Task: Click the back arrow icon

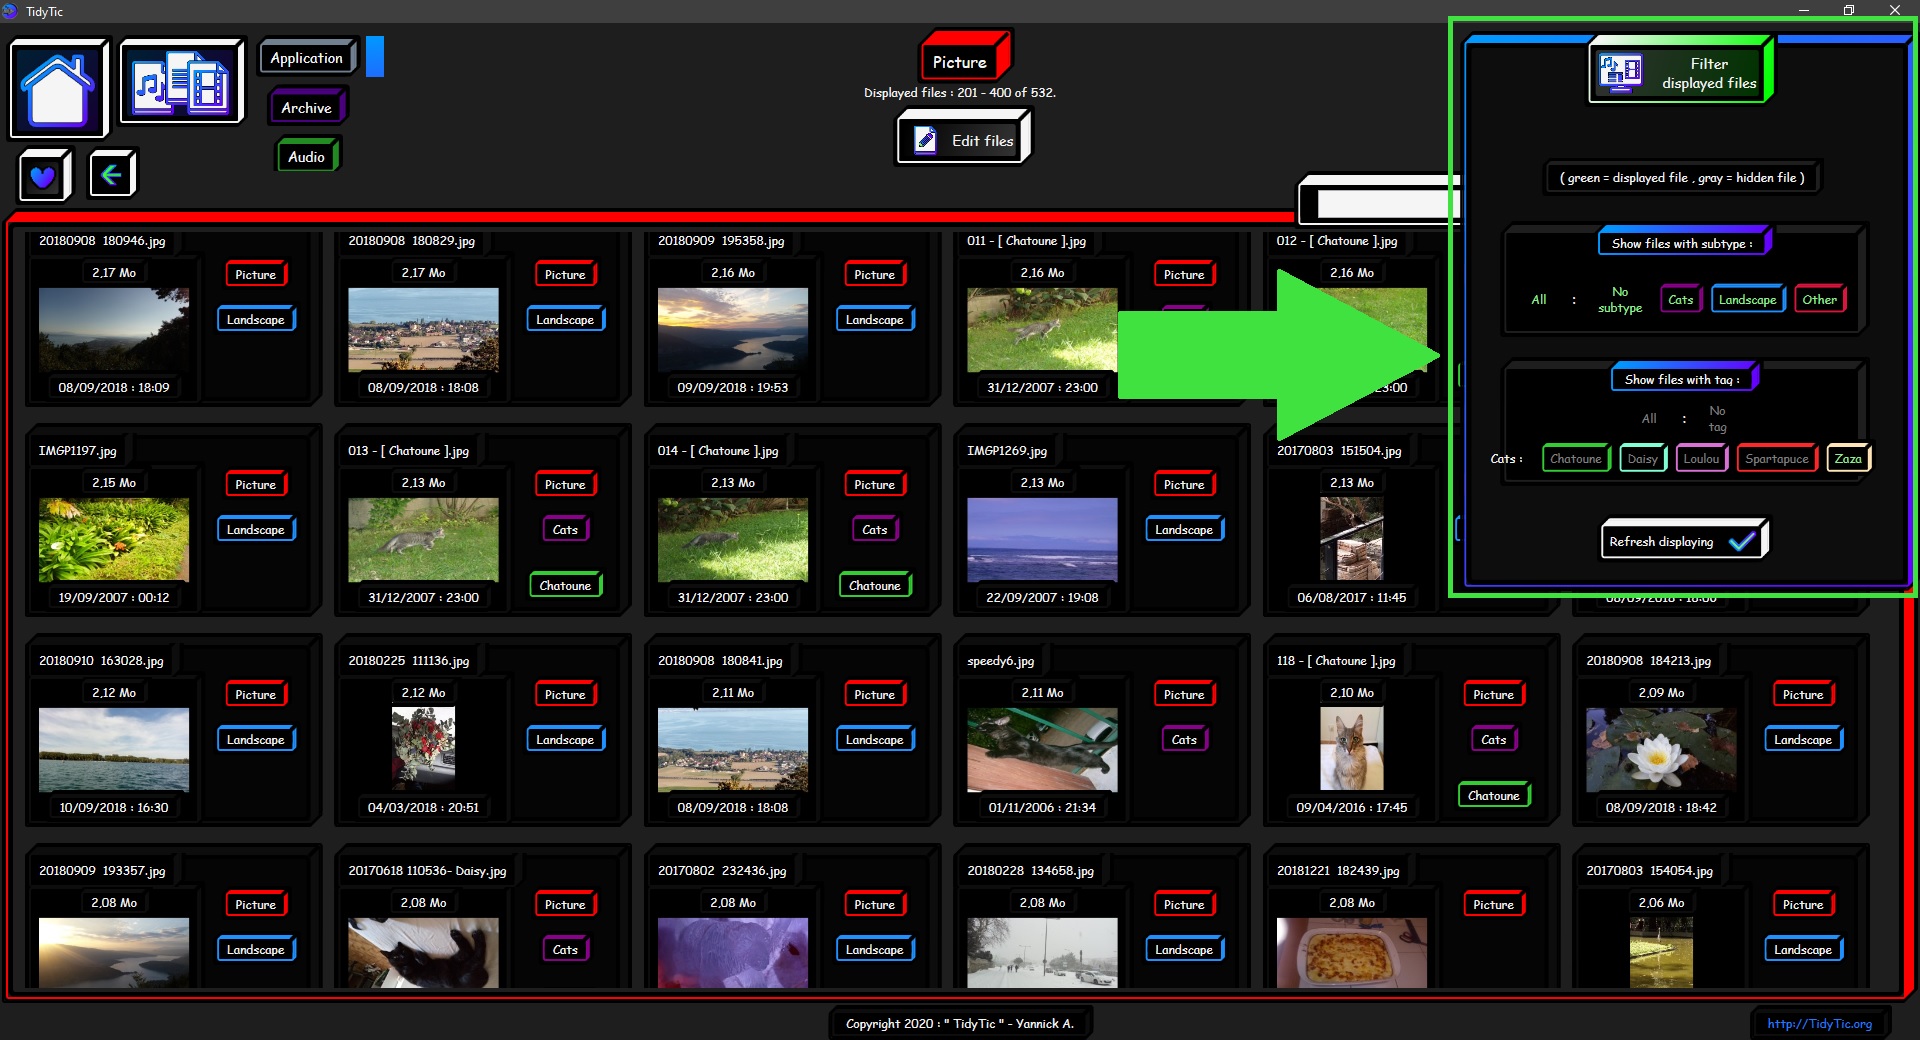Action: (111, 175)
